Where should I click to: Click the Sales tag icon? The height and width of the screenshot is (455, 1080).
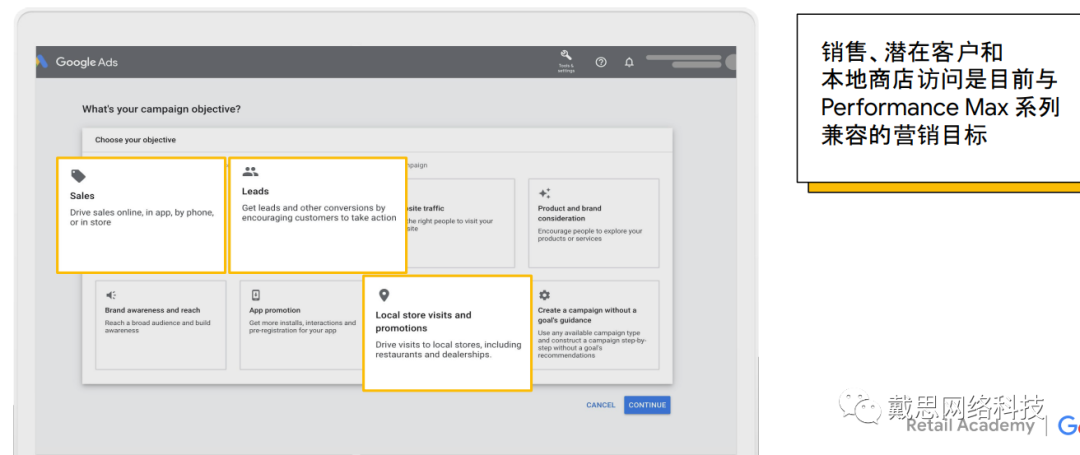[79, 176]
